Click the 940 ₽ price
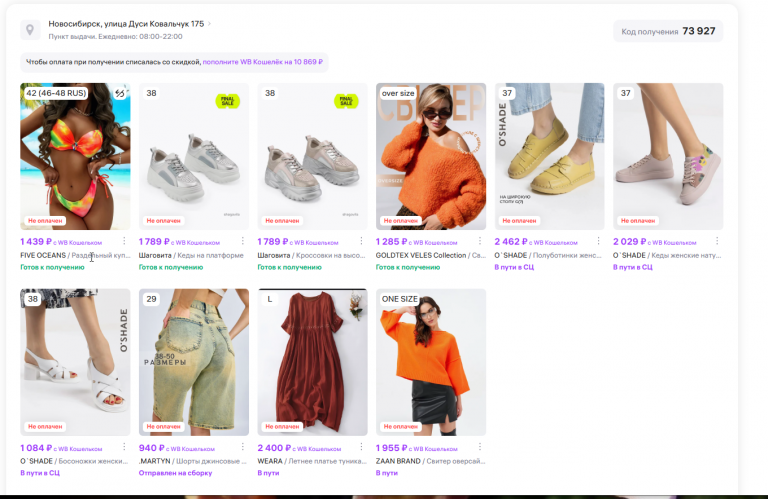This screenshot has width=768, height=499. coord(151,448)
